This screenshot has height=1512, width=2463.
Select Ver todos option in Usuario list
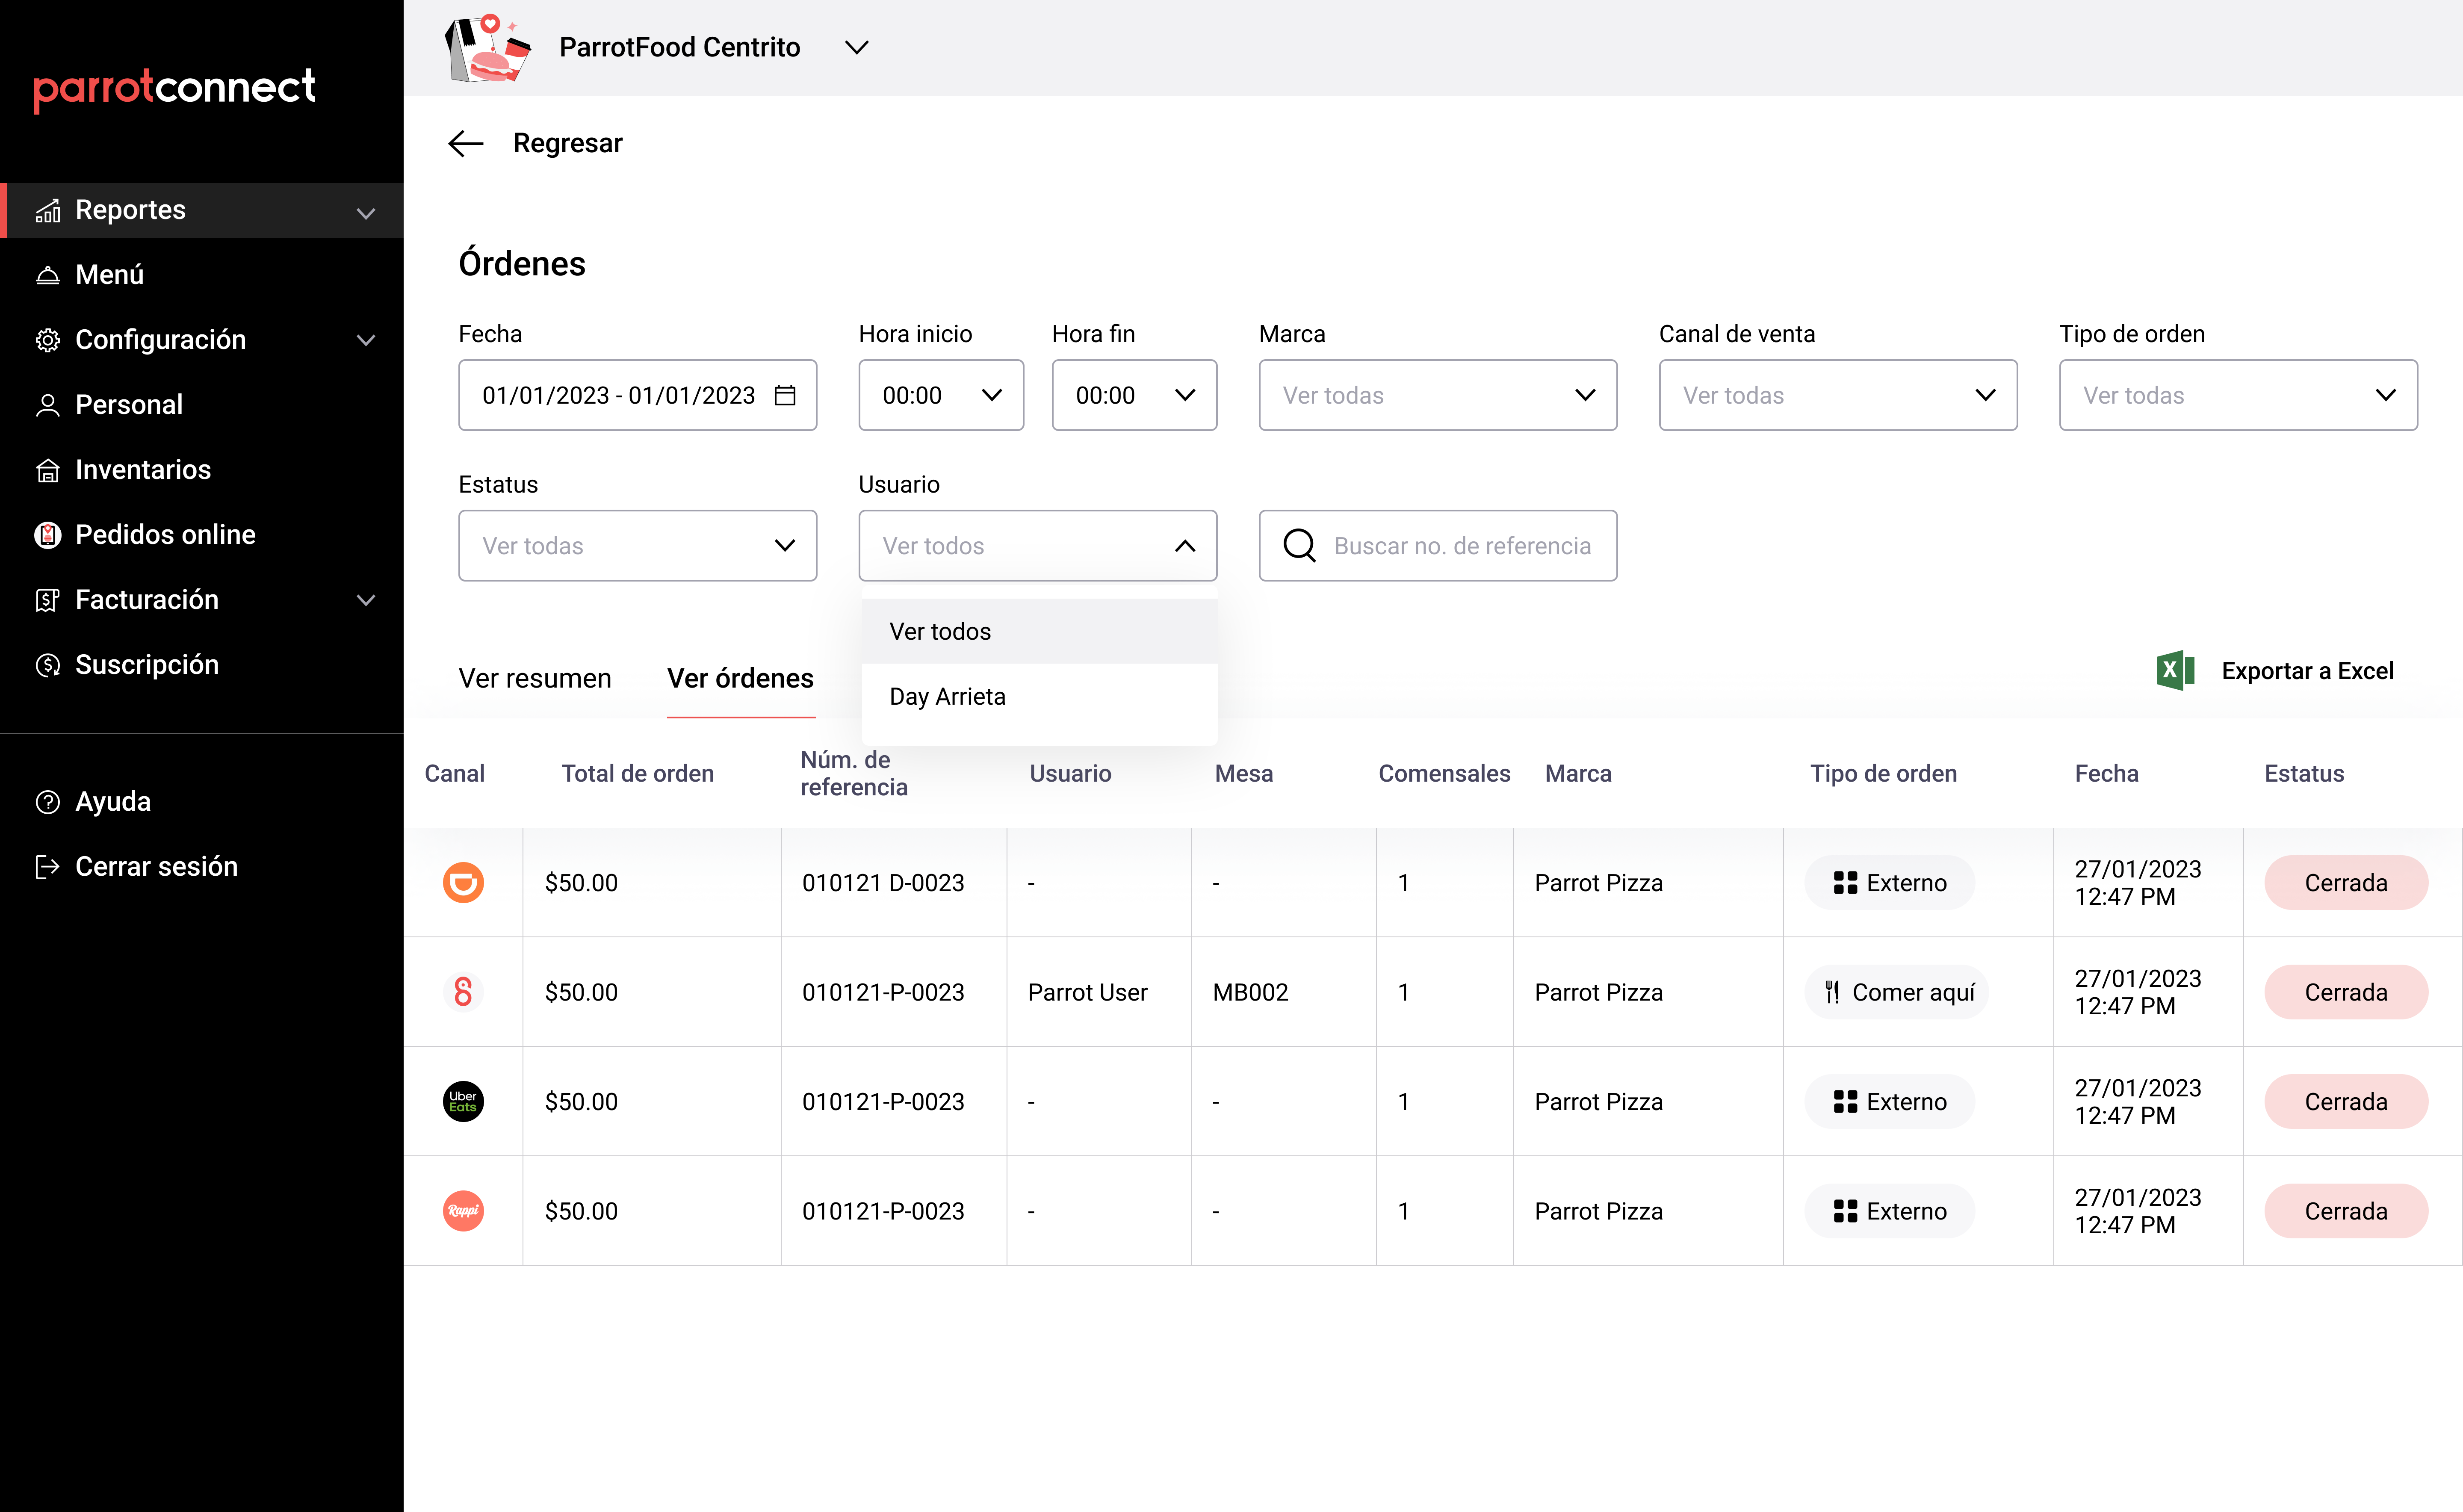click(x=1040, y=632)
